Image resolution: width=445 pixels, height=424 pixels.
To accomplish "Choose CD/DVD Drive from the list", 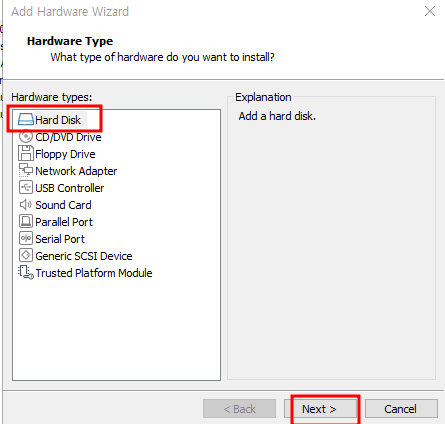I will click(x=68, y=137).
